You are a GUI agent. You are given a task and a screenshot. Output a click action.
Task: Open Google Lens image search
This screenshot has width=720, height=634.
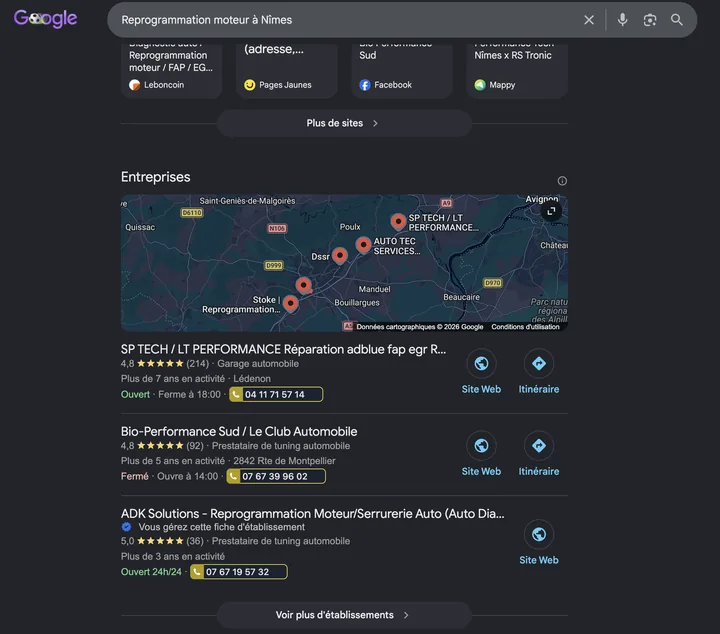[x=650, y=20]
